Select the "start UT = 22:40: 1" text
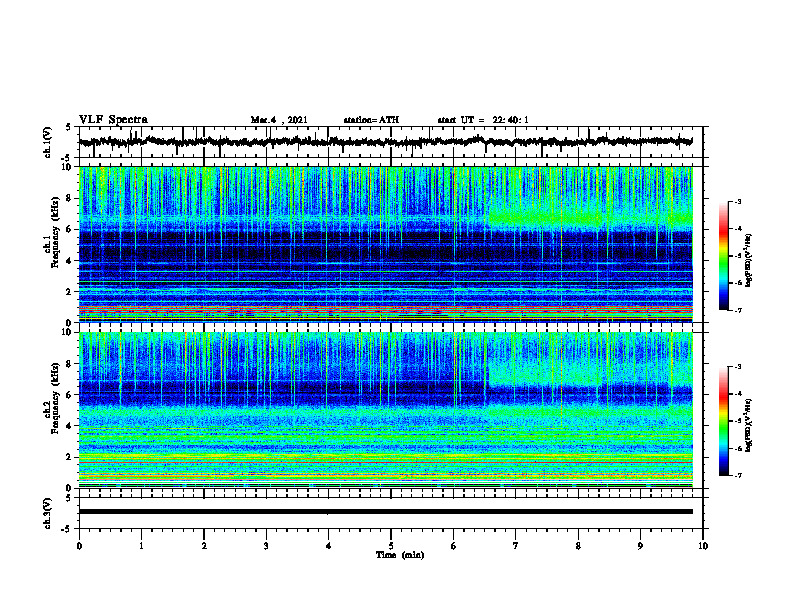This screenshot has width=792, height=612. pos(483,120)
